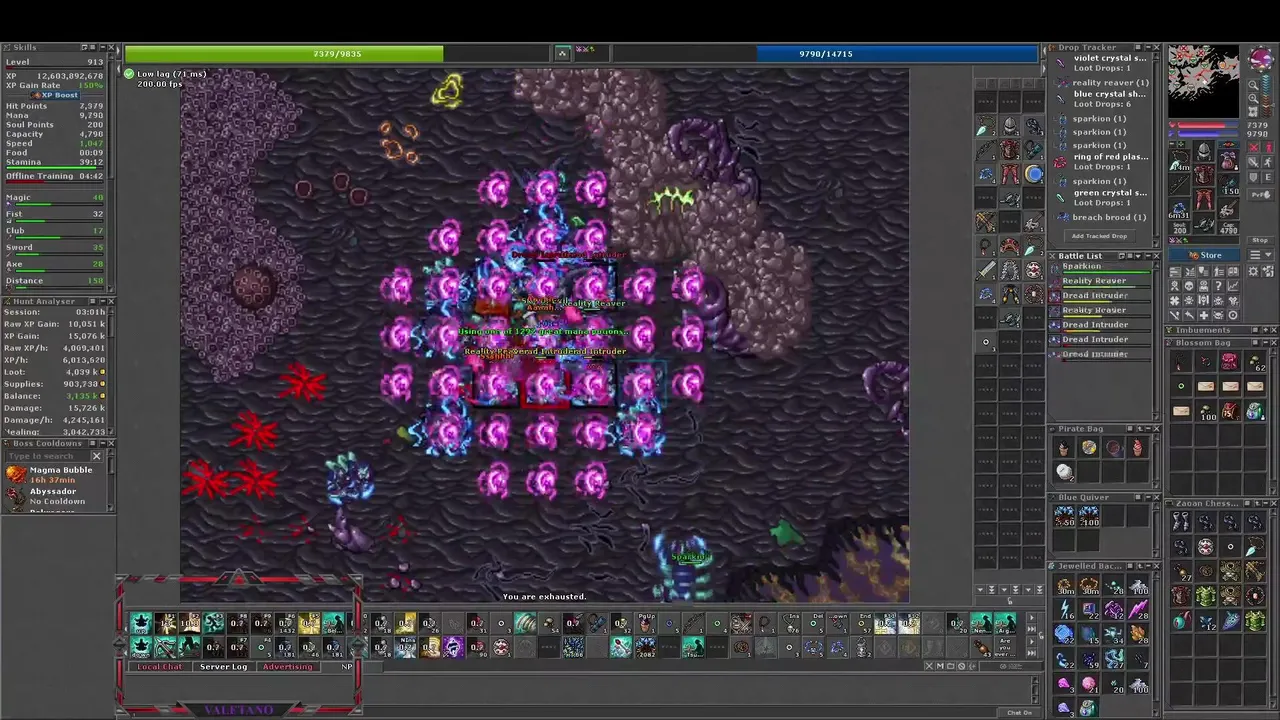The width and height of the screenshot is (1280, 720).
Task: Click the Del hotkey slot on action bar
Action: pos(814,623)
